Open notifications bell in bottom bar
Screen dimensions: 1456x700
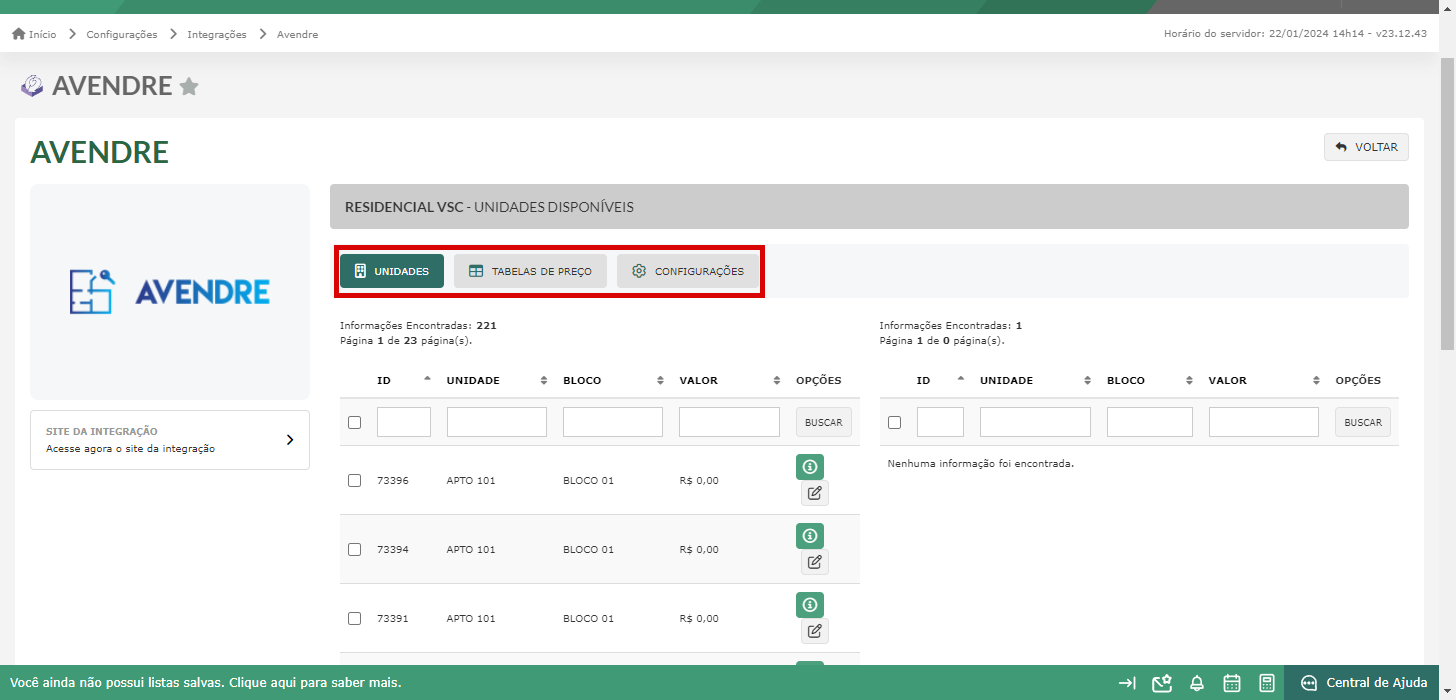[x=1197, y=683]
